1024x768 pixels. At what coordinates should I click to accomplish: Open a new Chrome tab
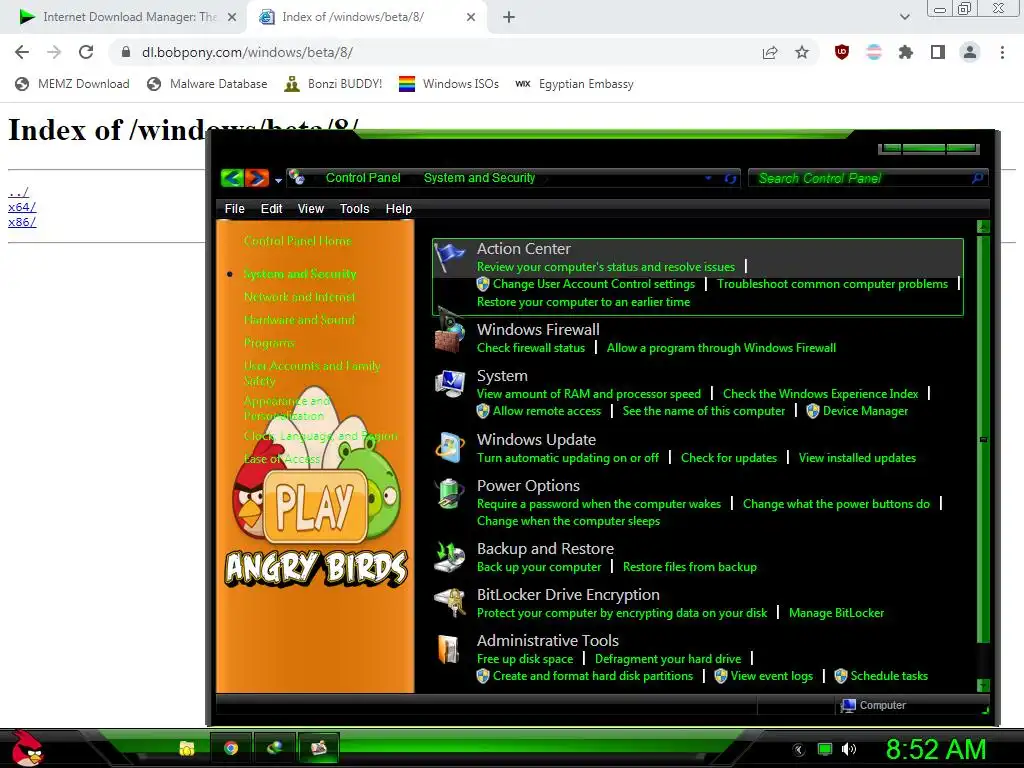tap(509, 17)
